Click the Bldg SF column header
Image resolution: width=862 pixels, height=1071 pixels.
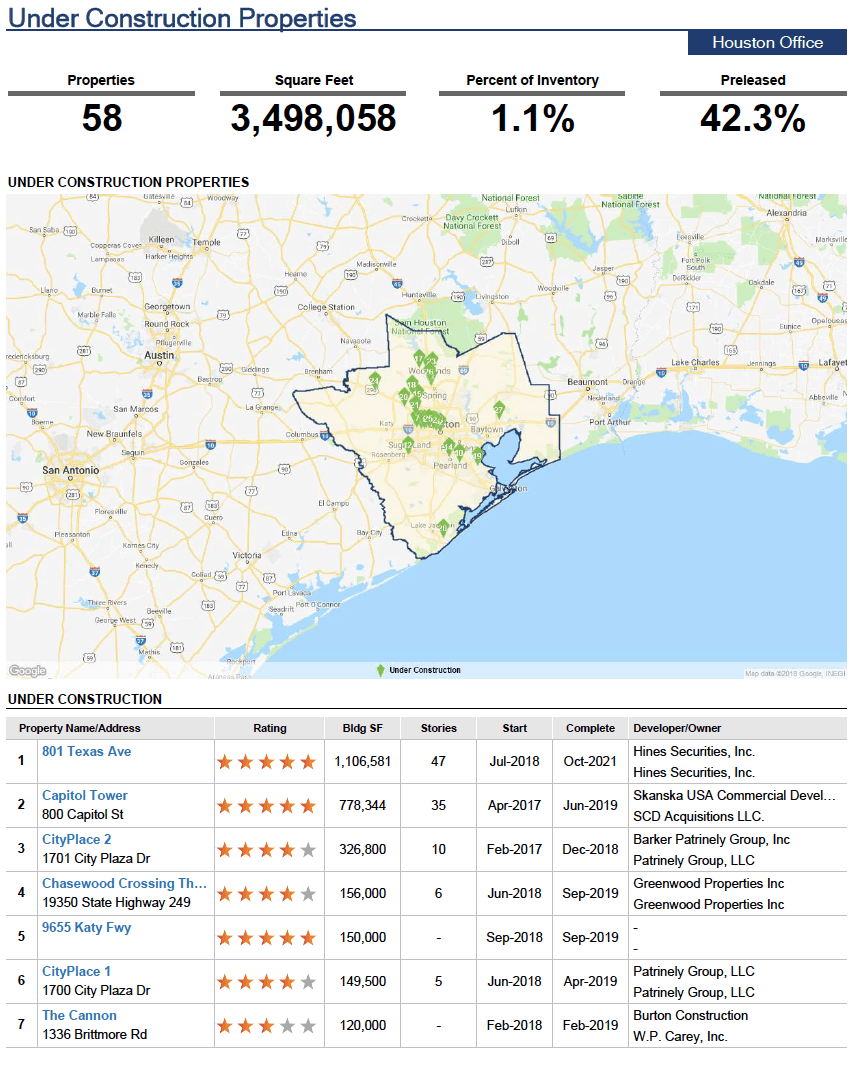point(363,728)
